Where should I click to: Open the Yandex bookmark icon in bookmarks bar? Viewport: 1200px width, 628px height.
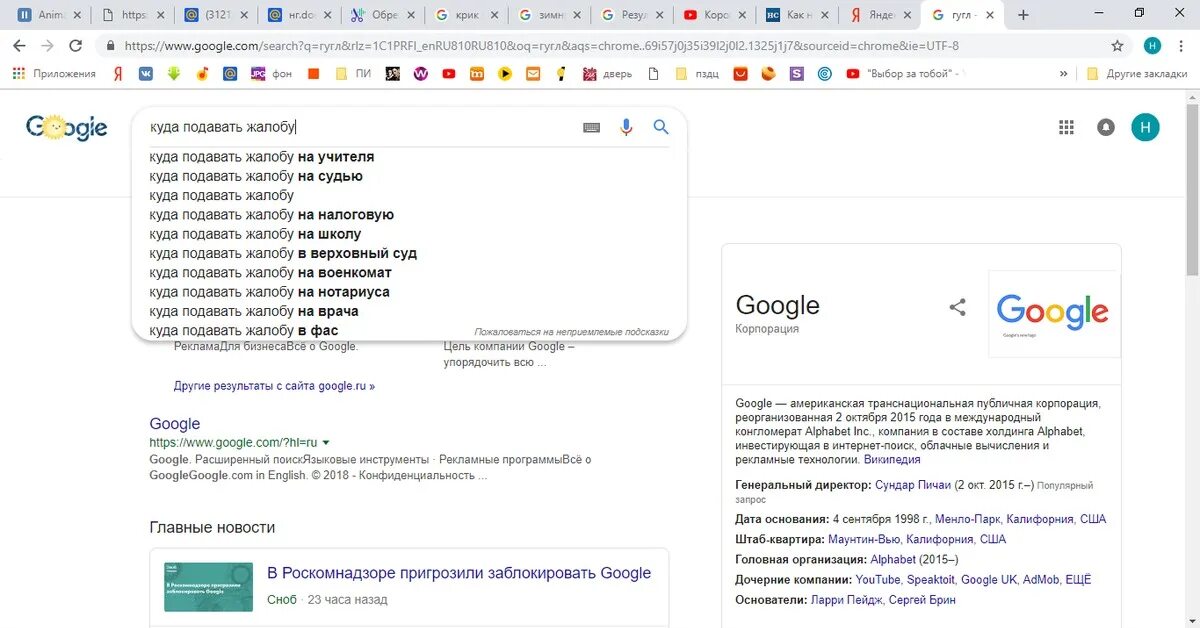118,73
